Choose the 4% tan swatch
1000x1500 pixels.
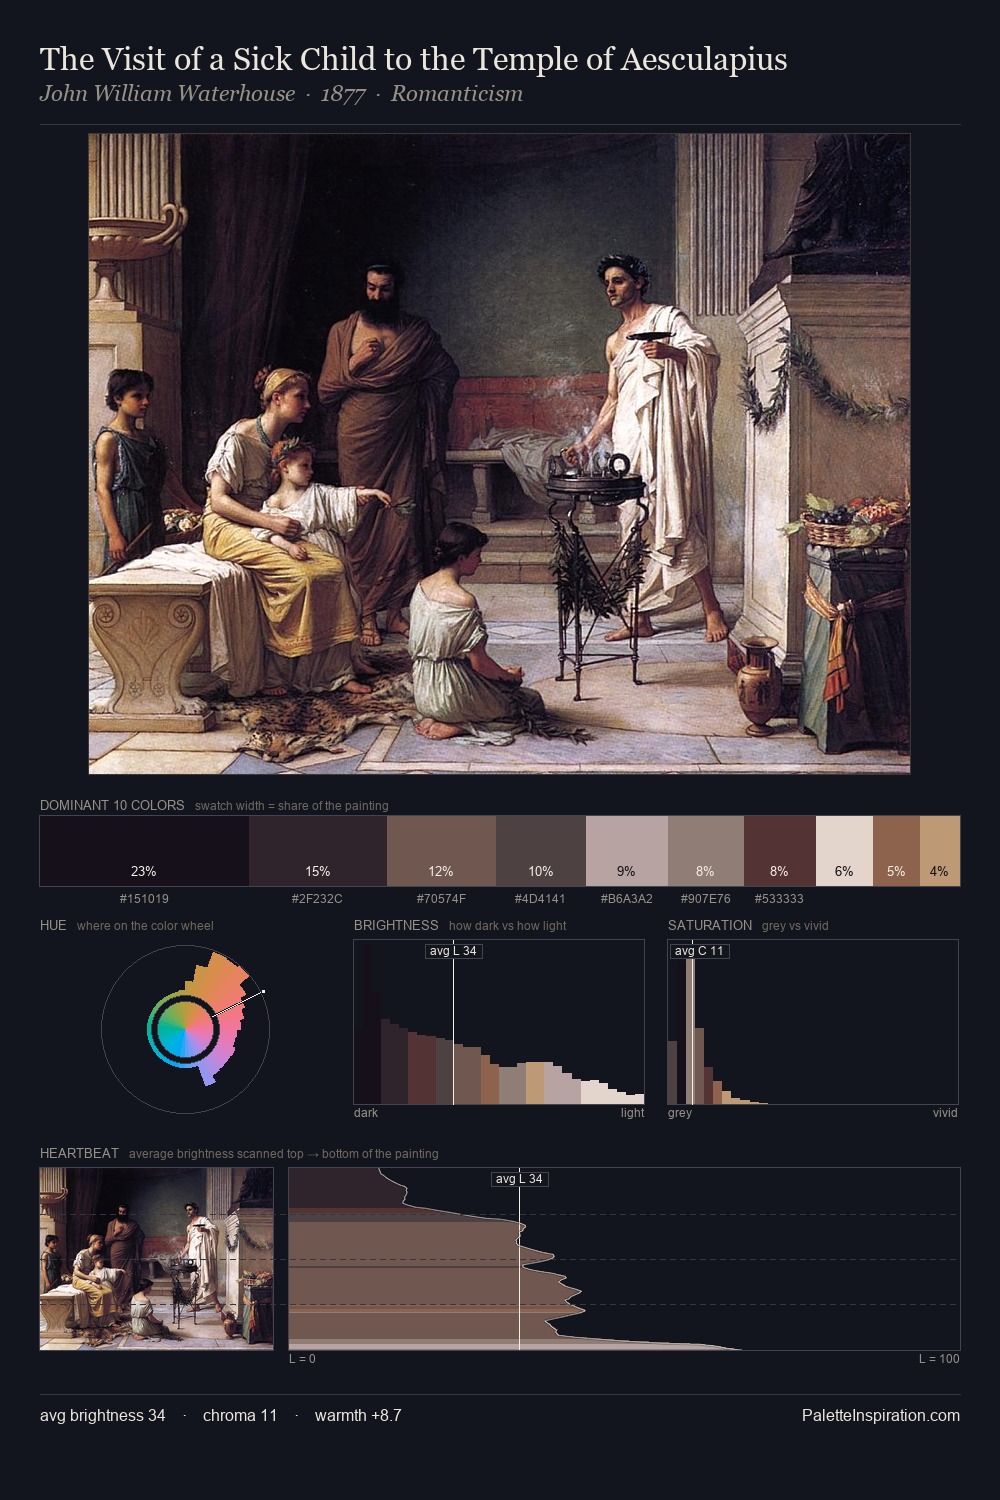click(939, 851)
